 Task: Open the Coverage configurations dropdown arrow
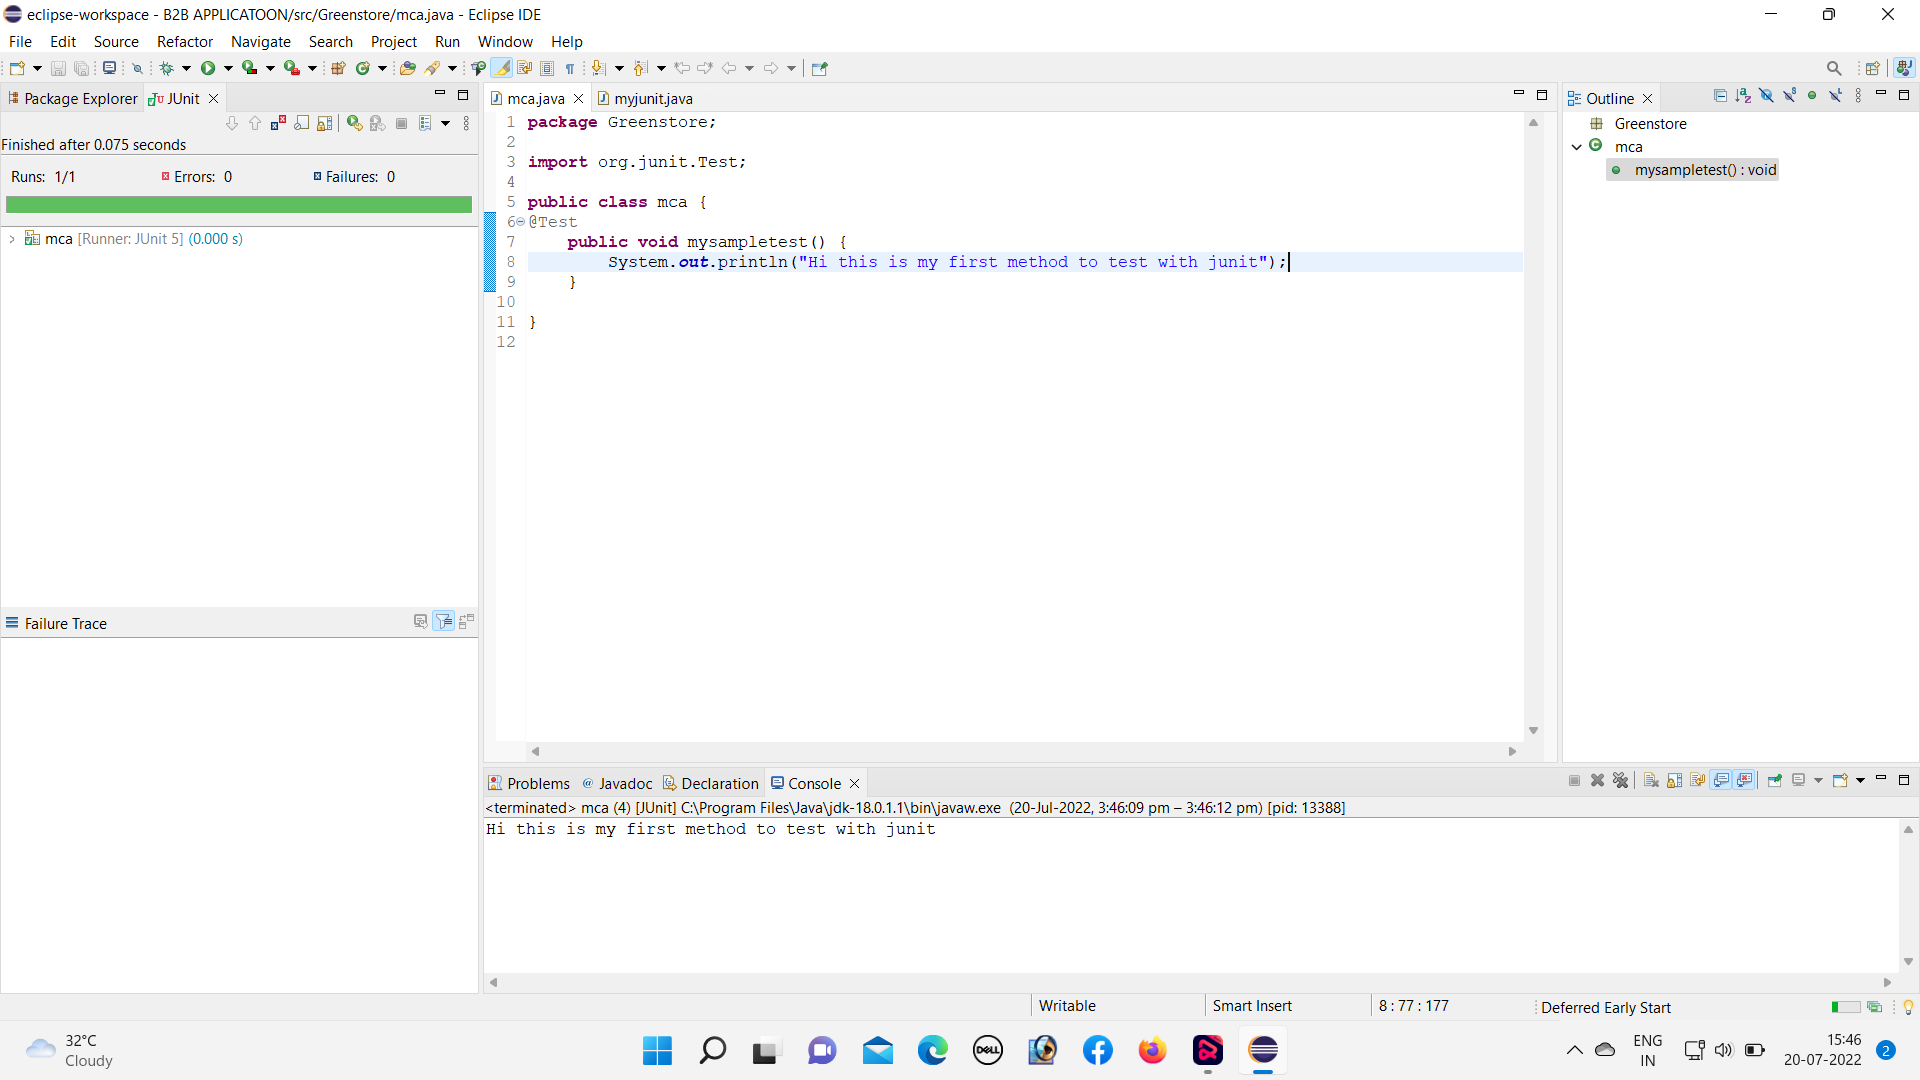pos(270,68)
